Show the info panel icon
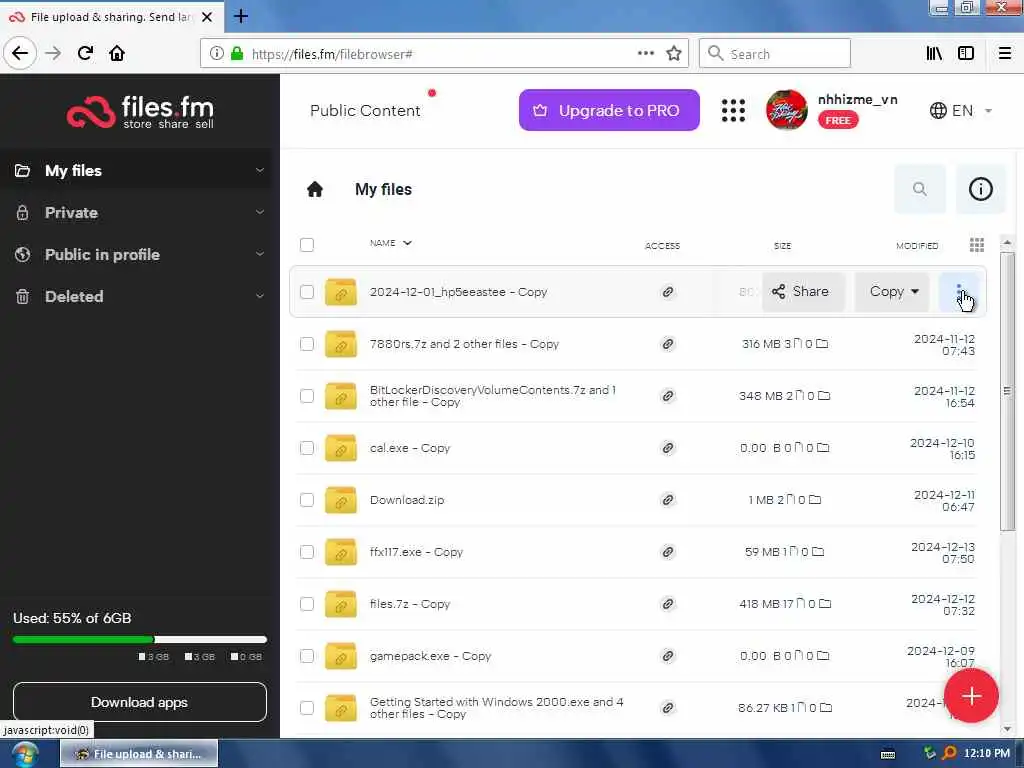The image size is (1024, 768). (x=980, y=189)
